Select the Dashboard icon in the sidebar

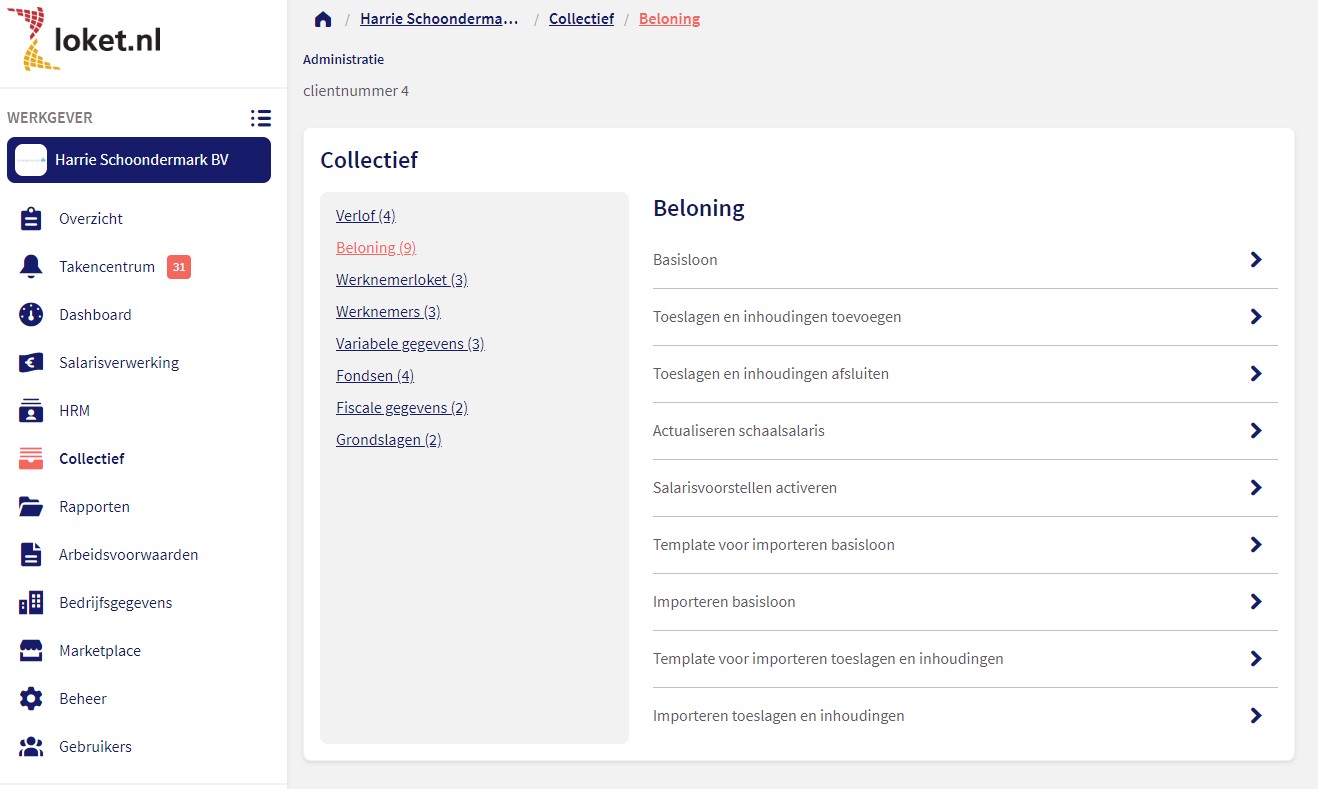point(29,314)
